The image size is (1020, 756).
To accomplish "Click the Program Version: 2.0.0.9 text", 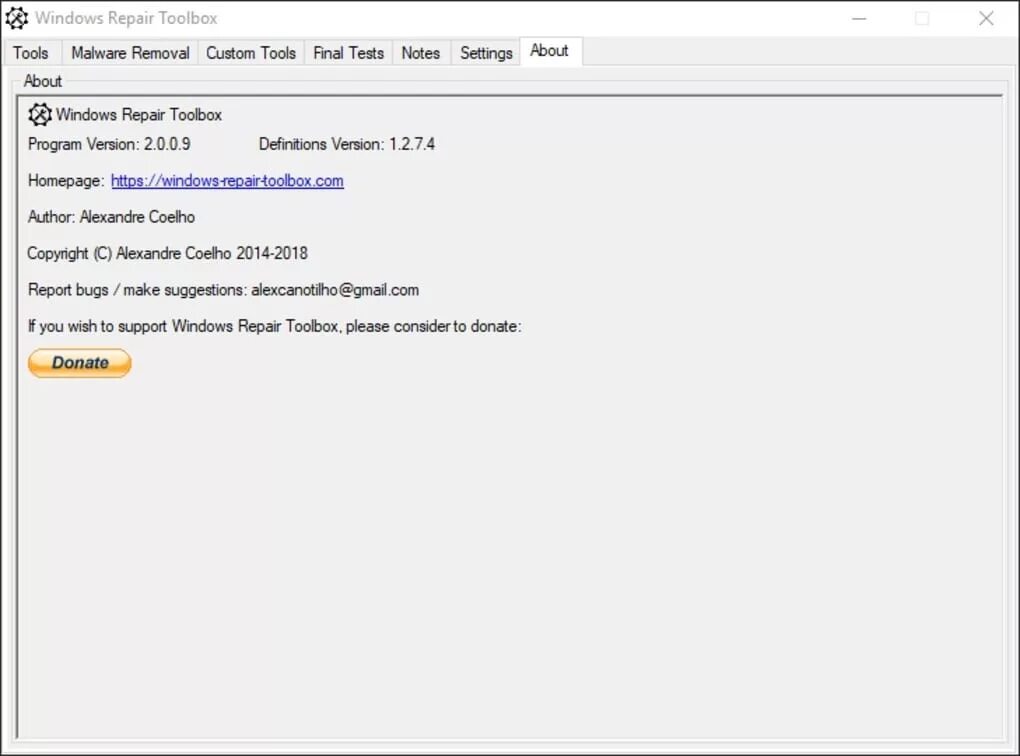I will 109,144.
